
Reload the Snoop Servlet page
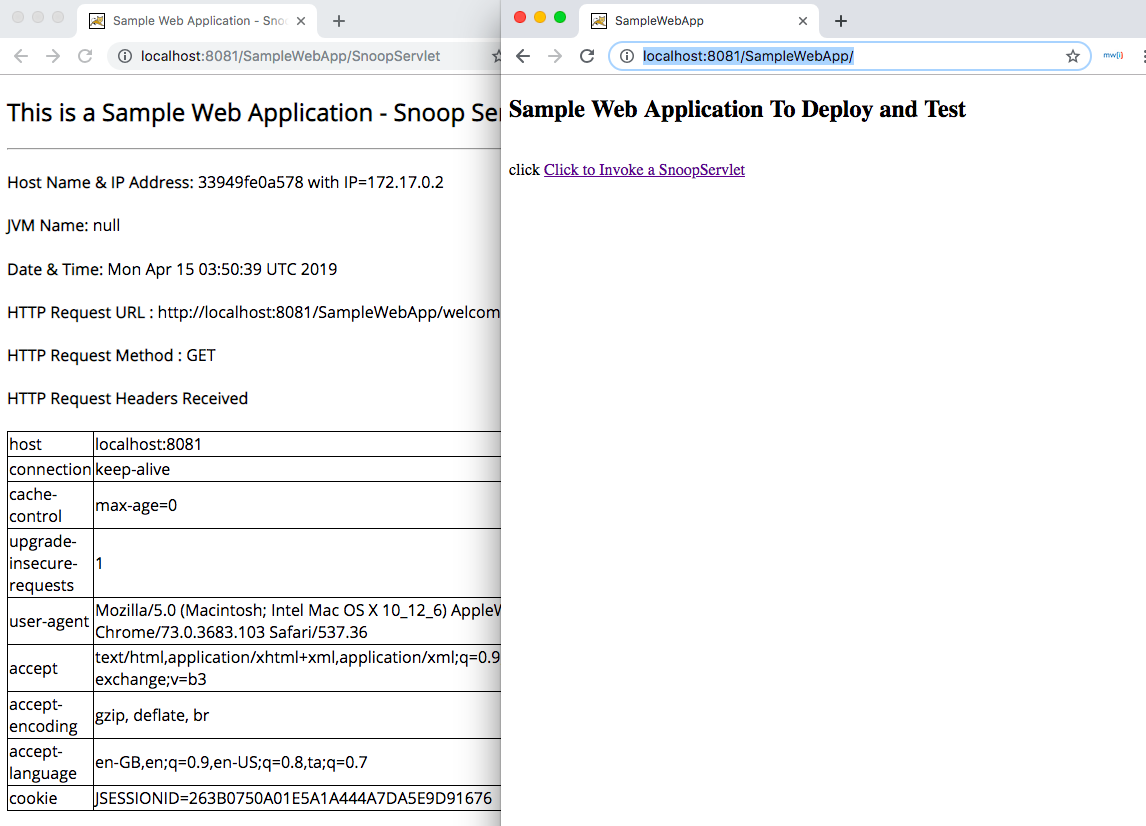point(85,56)
